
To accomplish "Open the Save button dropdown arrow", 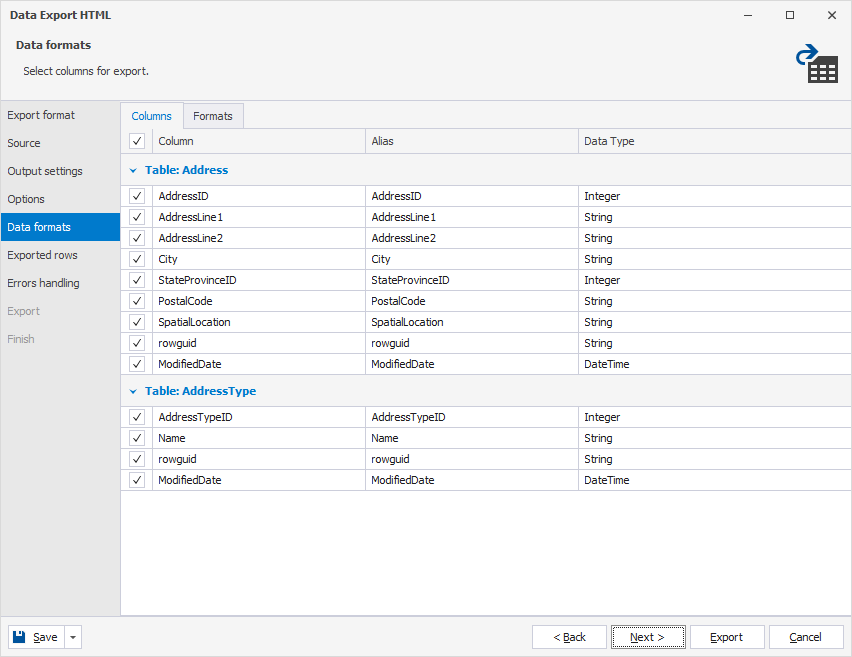I will pyautogui.click(x=73, y=637).
